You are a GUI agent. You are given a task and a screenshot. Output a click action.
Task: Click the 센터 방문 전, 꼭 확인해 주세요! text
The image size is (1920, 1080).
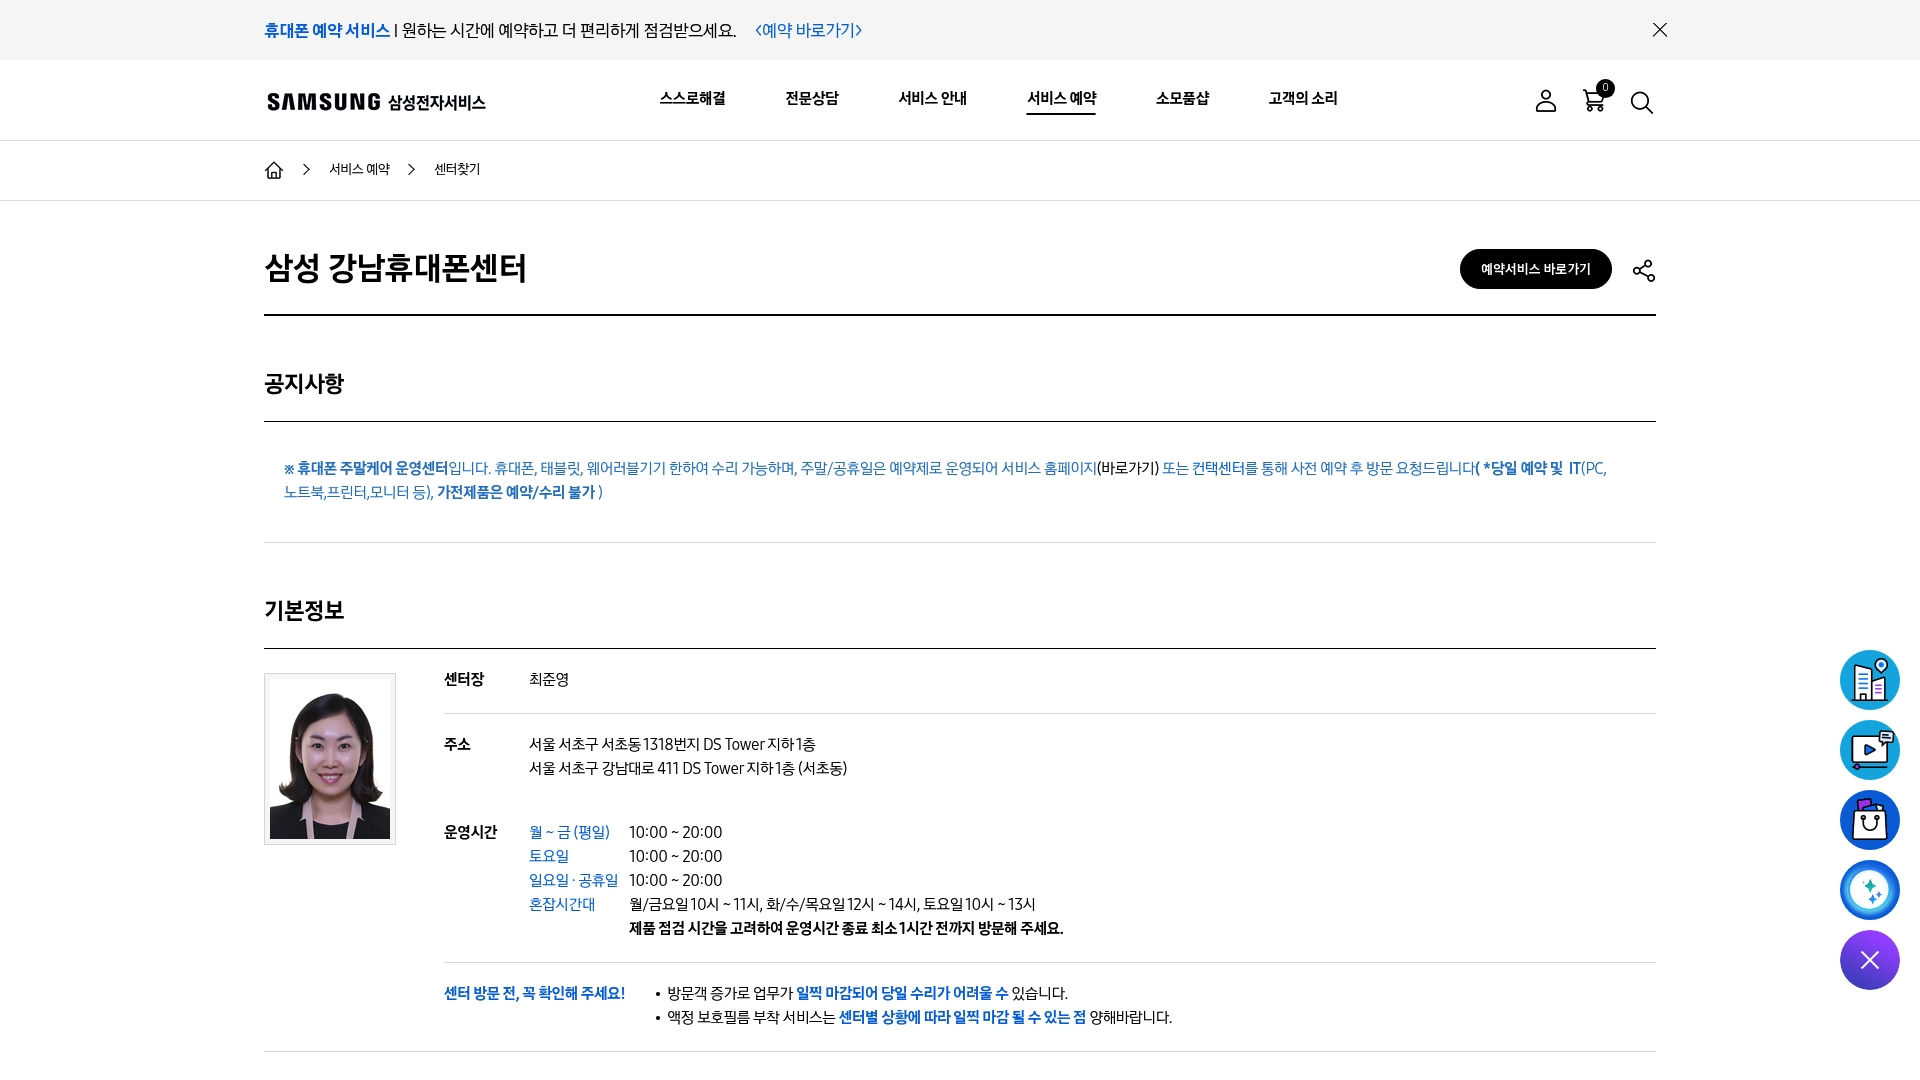(x=534, y=994)
